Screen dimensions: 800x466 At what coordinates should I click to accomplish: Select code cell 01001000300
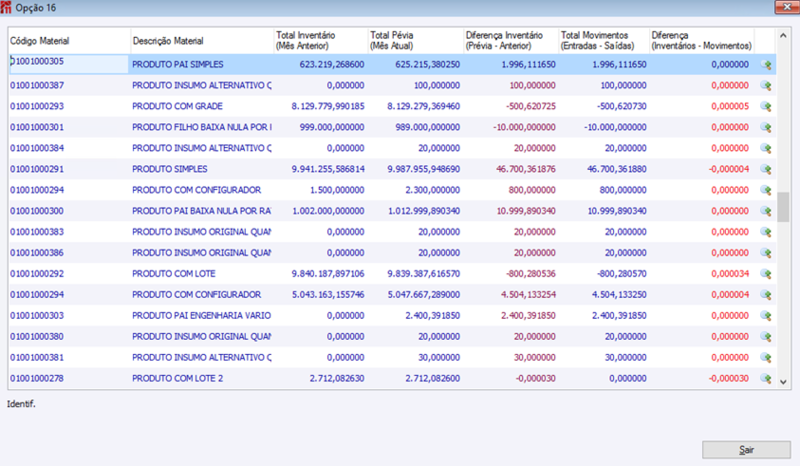37,211
